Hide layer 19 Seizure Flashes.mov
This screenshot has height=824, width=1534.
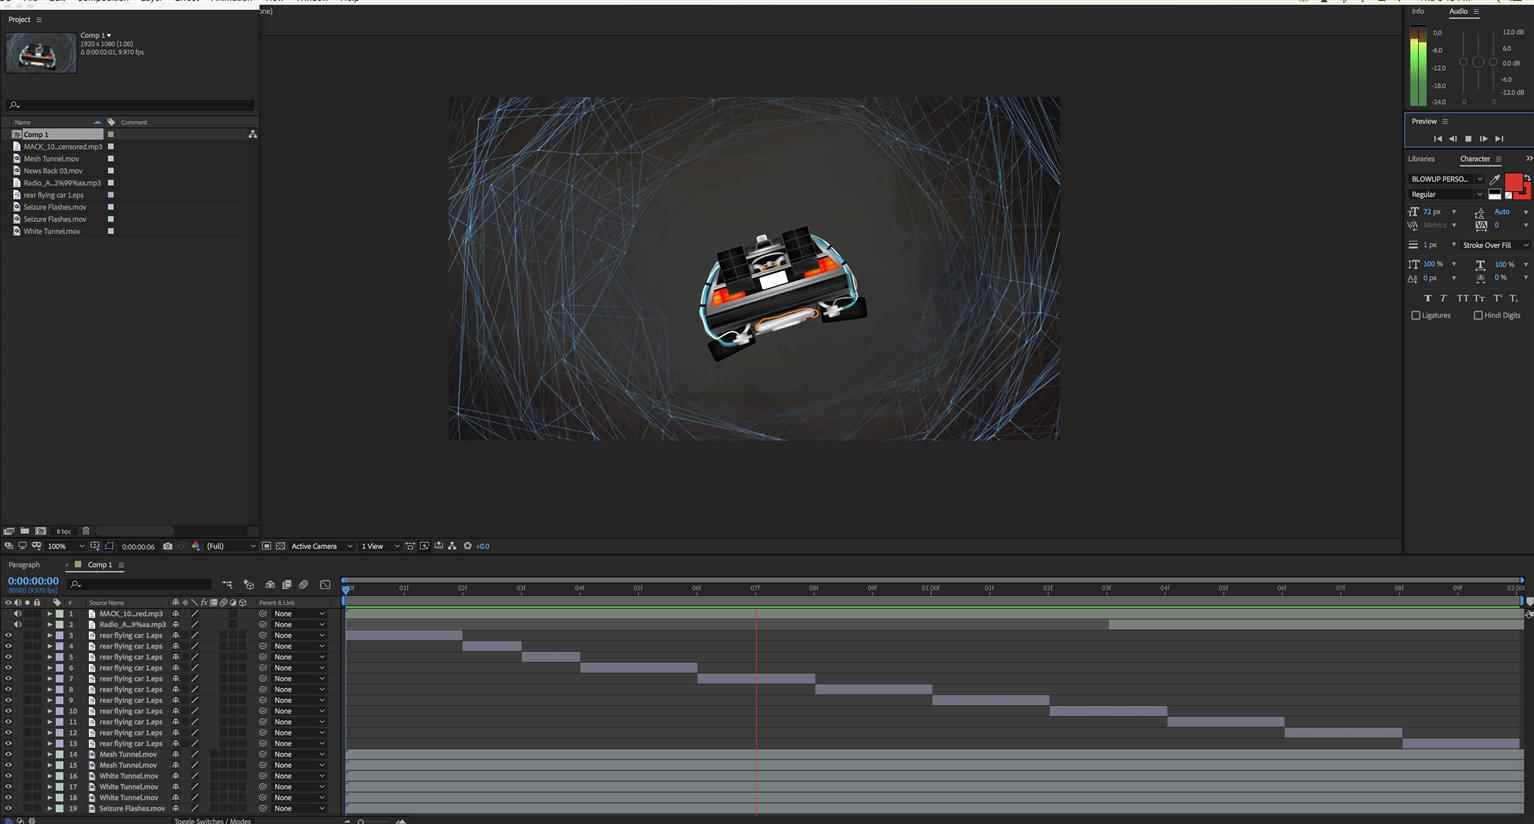[8, 808]
